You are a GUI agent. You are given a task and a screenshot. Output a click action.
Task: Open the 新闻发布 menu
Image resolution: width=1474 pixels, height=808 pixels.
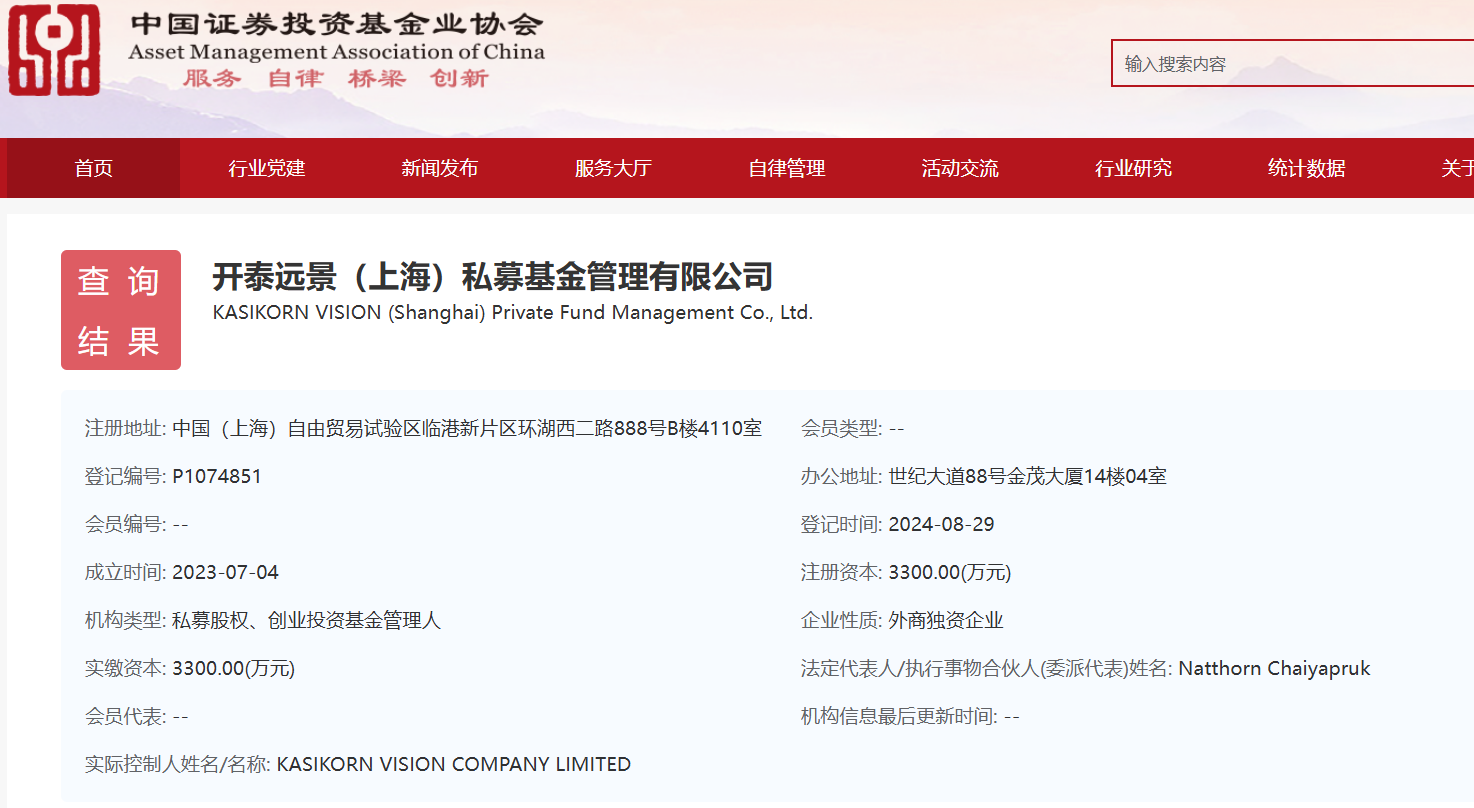(439, 168)
